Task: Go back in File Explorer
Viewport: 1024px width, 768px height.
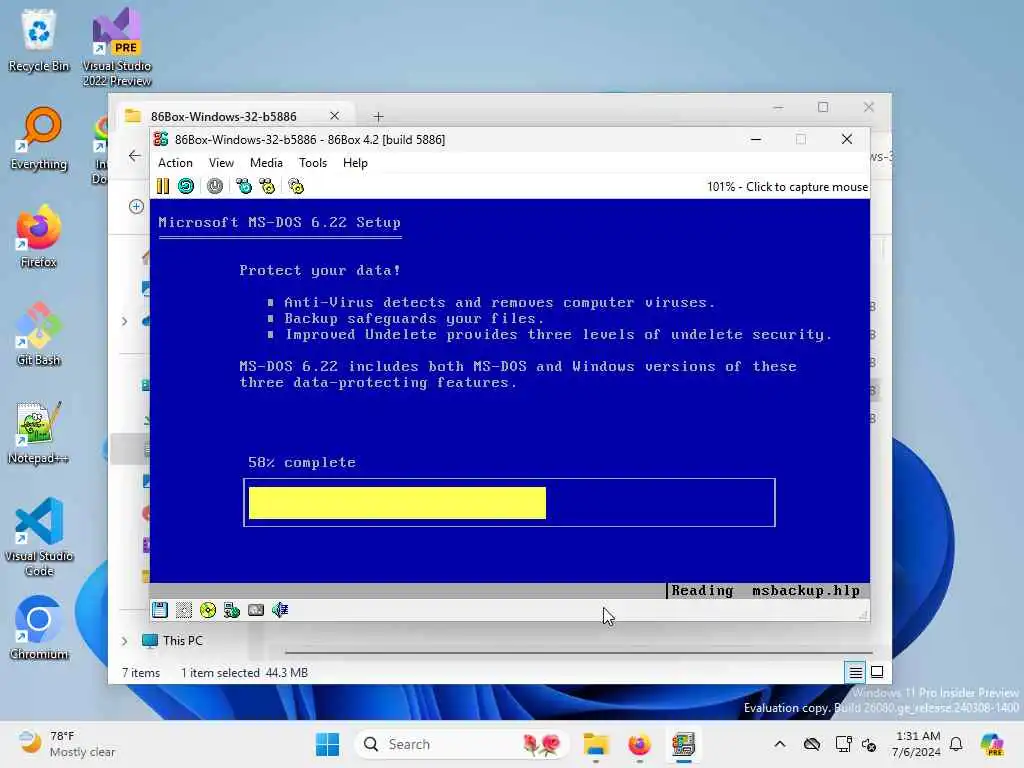Action: pyautogui.click(x=135, y=155)
